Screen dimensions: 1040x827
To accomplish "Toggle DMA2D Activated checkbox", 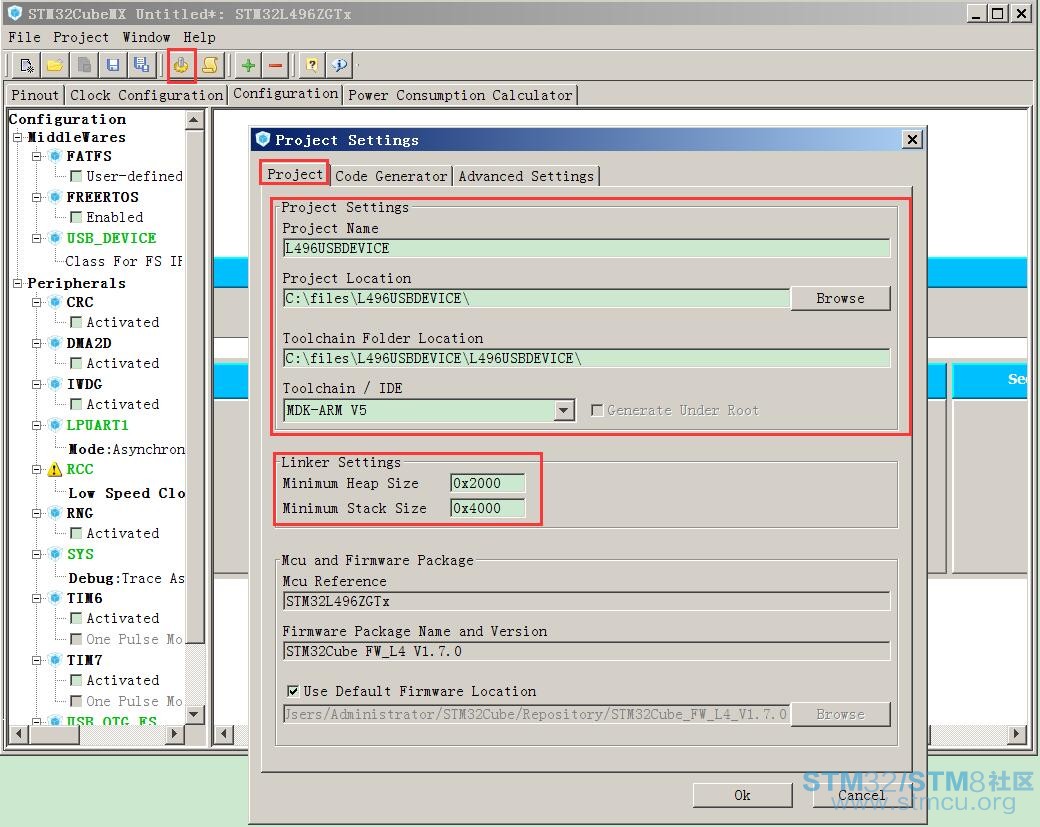I will click(x=76, y=363).
